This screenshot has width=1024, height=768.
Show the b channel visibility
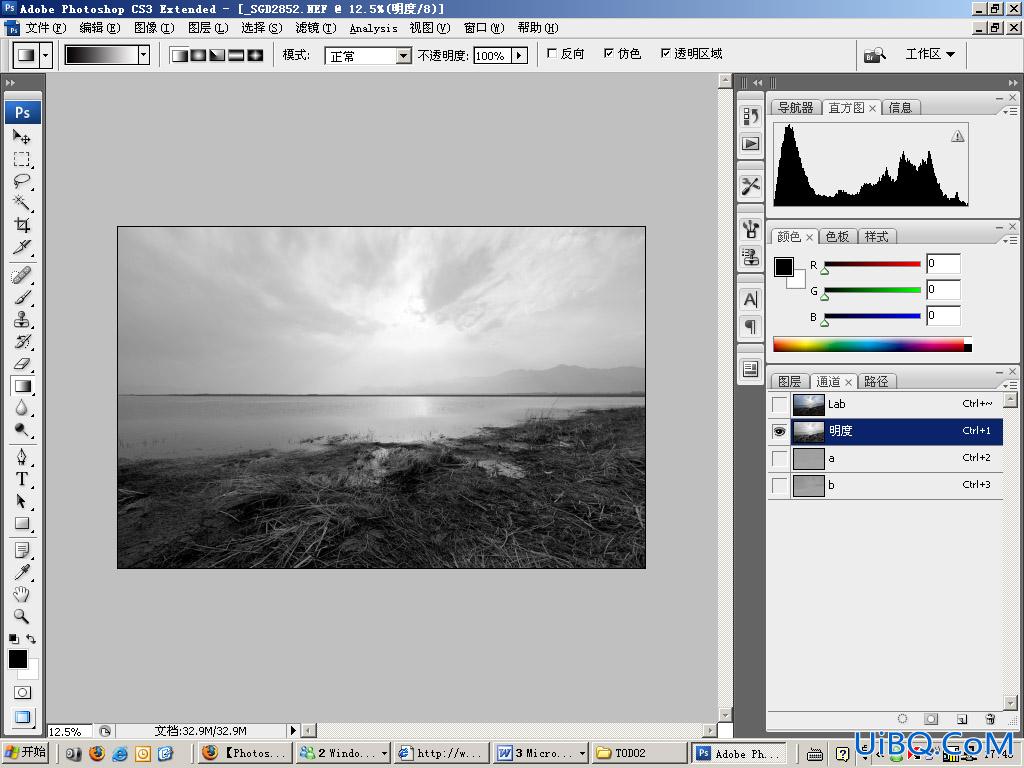coord(780,485)
